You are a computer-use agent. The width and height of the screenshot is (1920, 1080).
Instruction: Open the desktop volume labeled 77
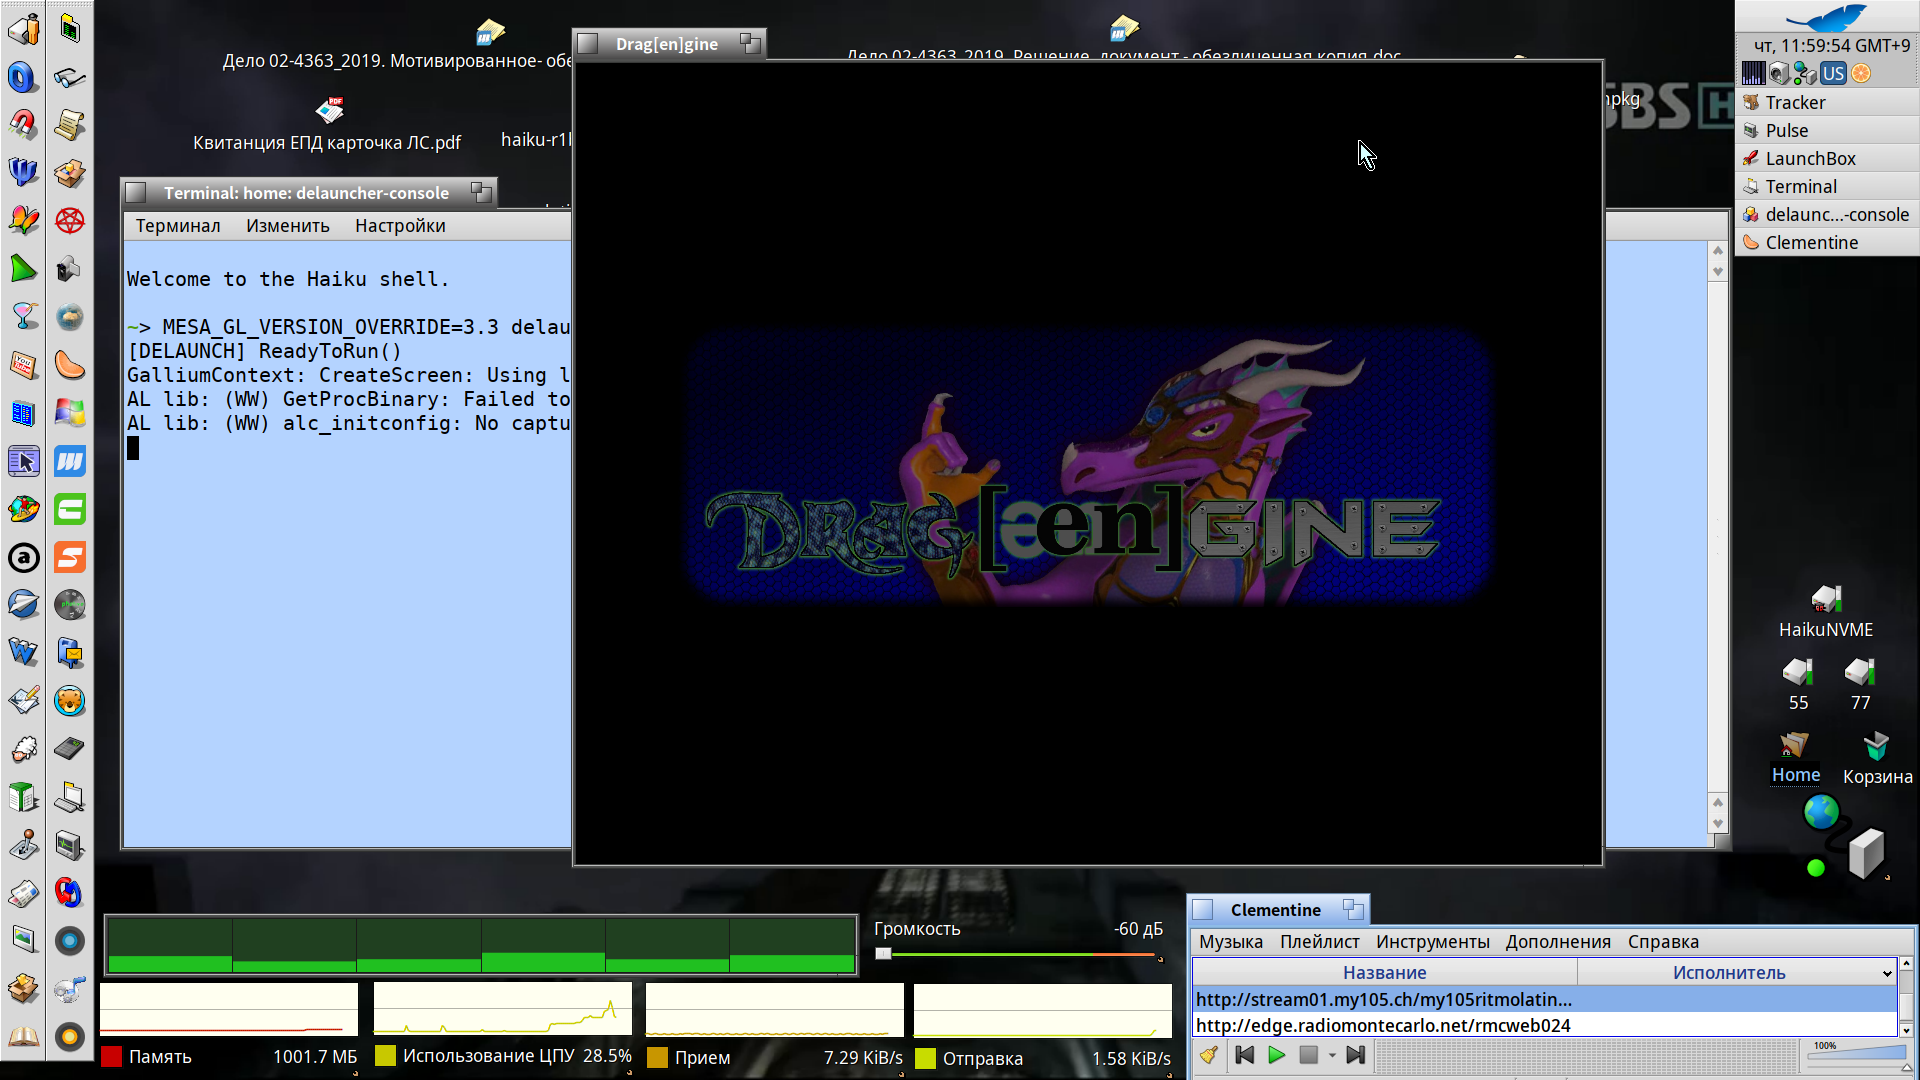pyautogui.click(x=1860, y=684)
